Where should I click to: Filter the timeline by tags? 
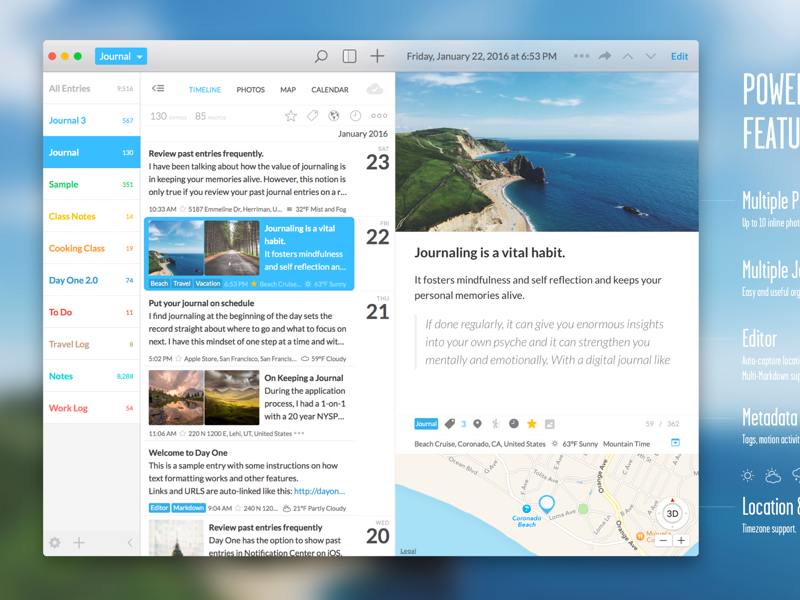312,116
